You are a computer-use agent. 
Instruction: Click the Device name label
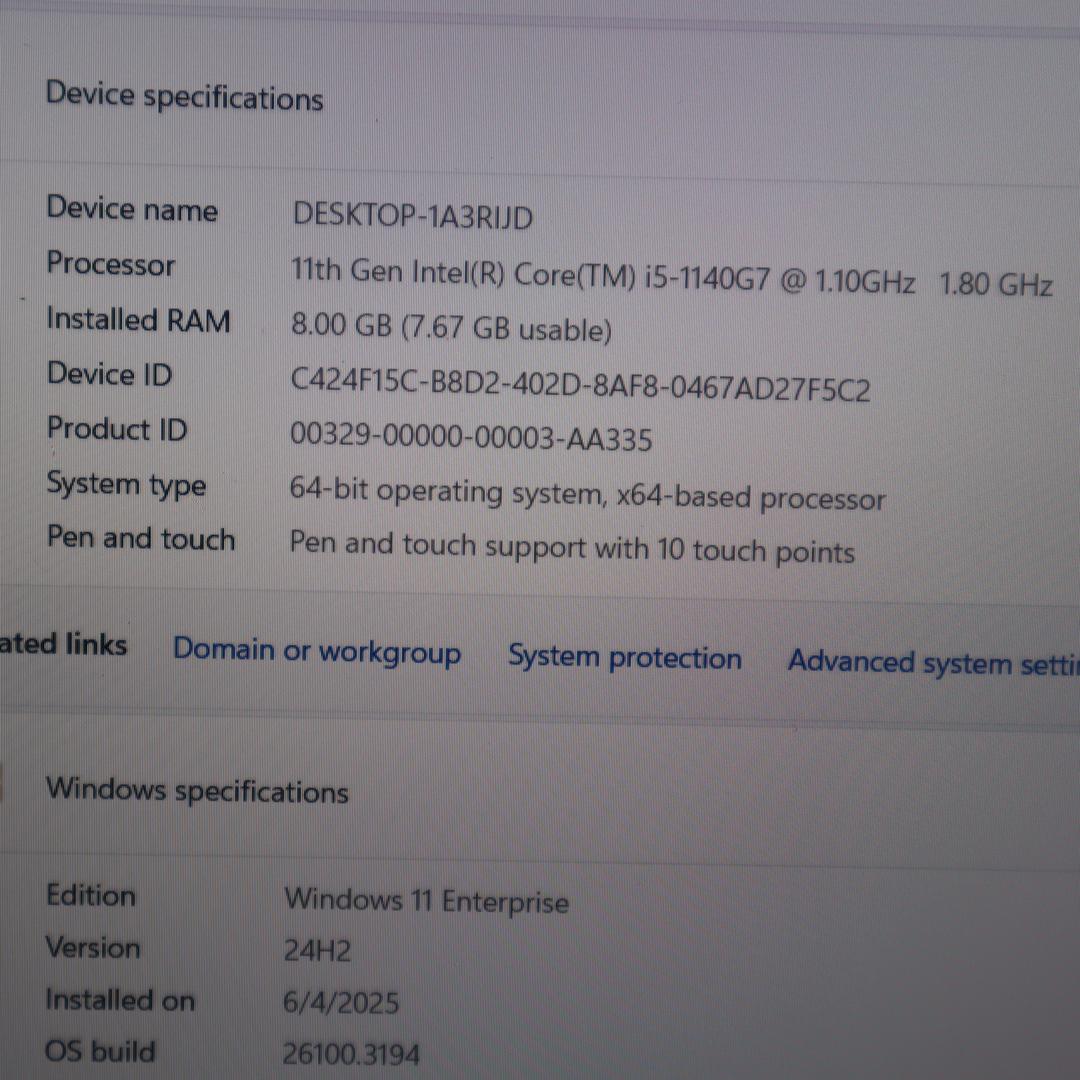click(x=132, y=209)
